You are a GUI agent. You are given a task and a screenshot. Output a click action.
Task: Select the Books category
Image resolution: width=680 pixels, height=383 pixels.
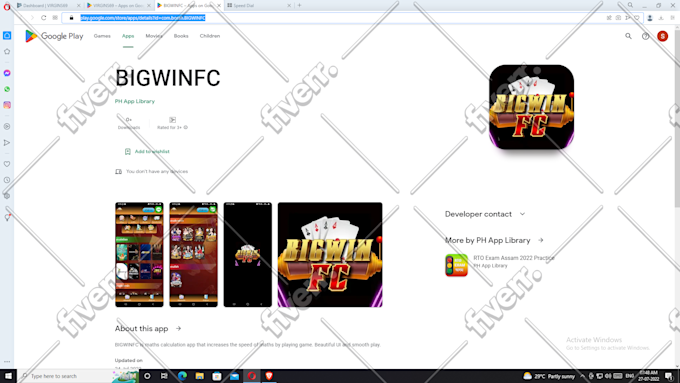181,36
